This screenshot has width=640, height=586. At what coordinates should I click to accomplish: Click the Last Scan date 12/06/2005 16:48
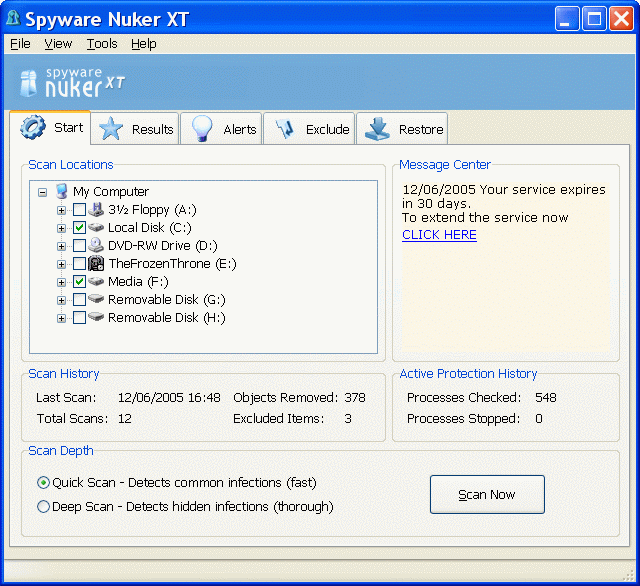click(x=169, y=397)
